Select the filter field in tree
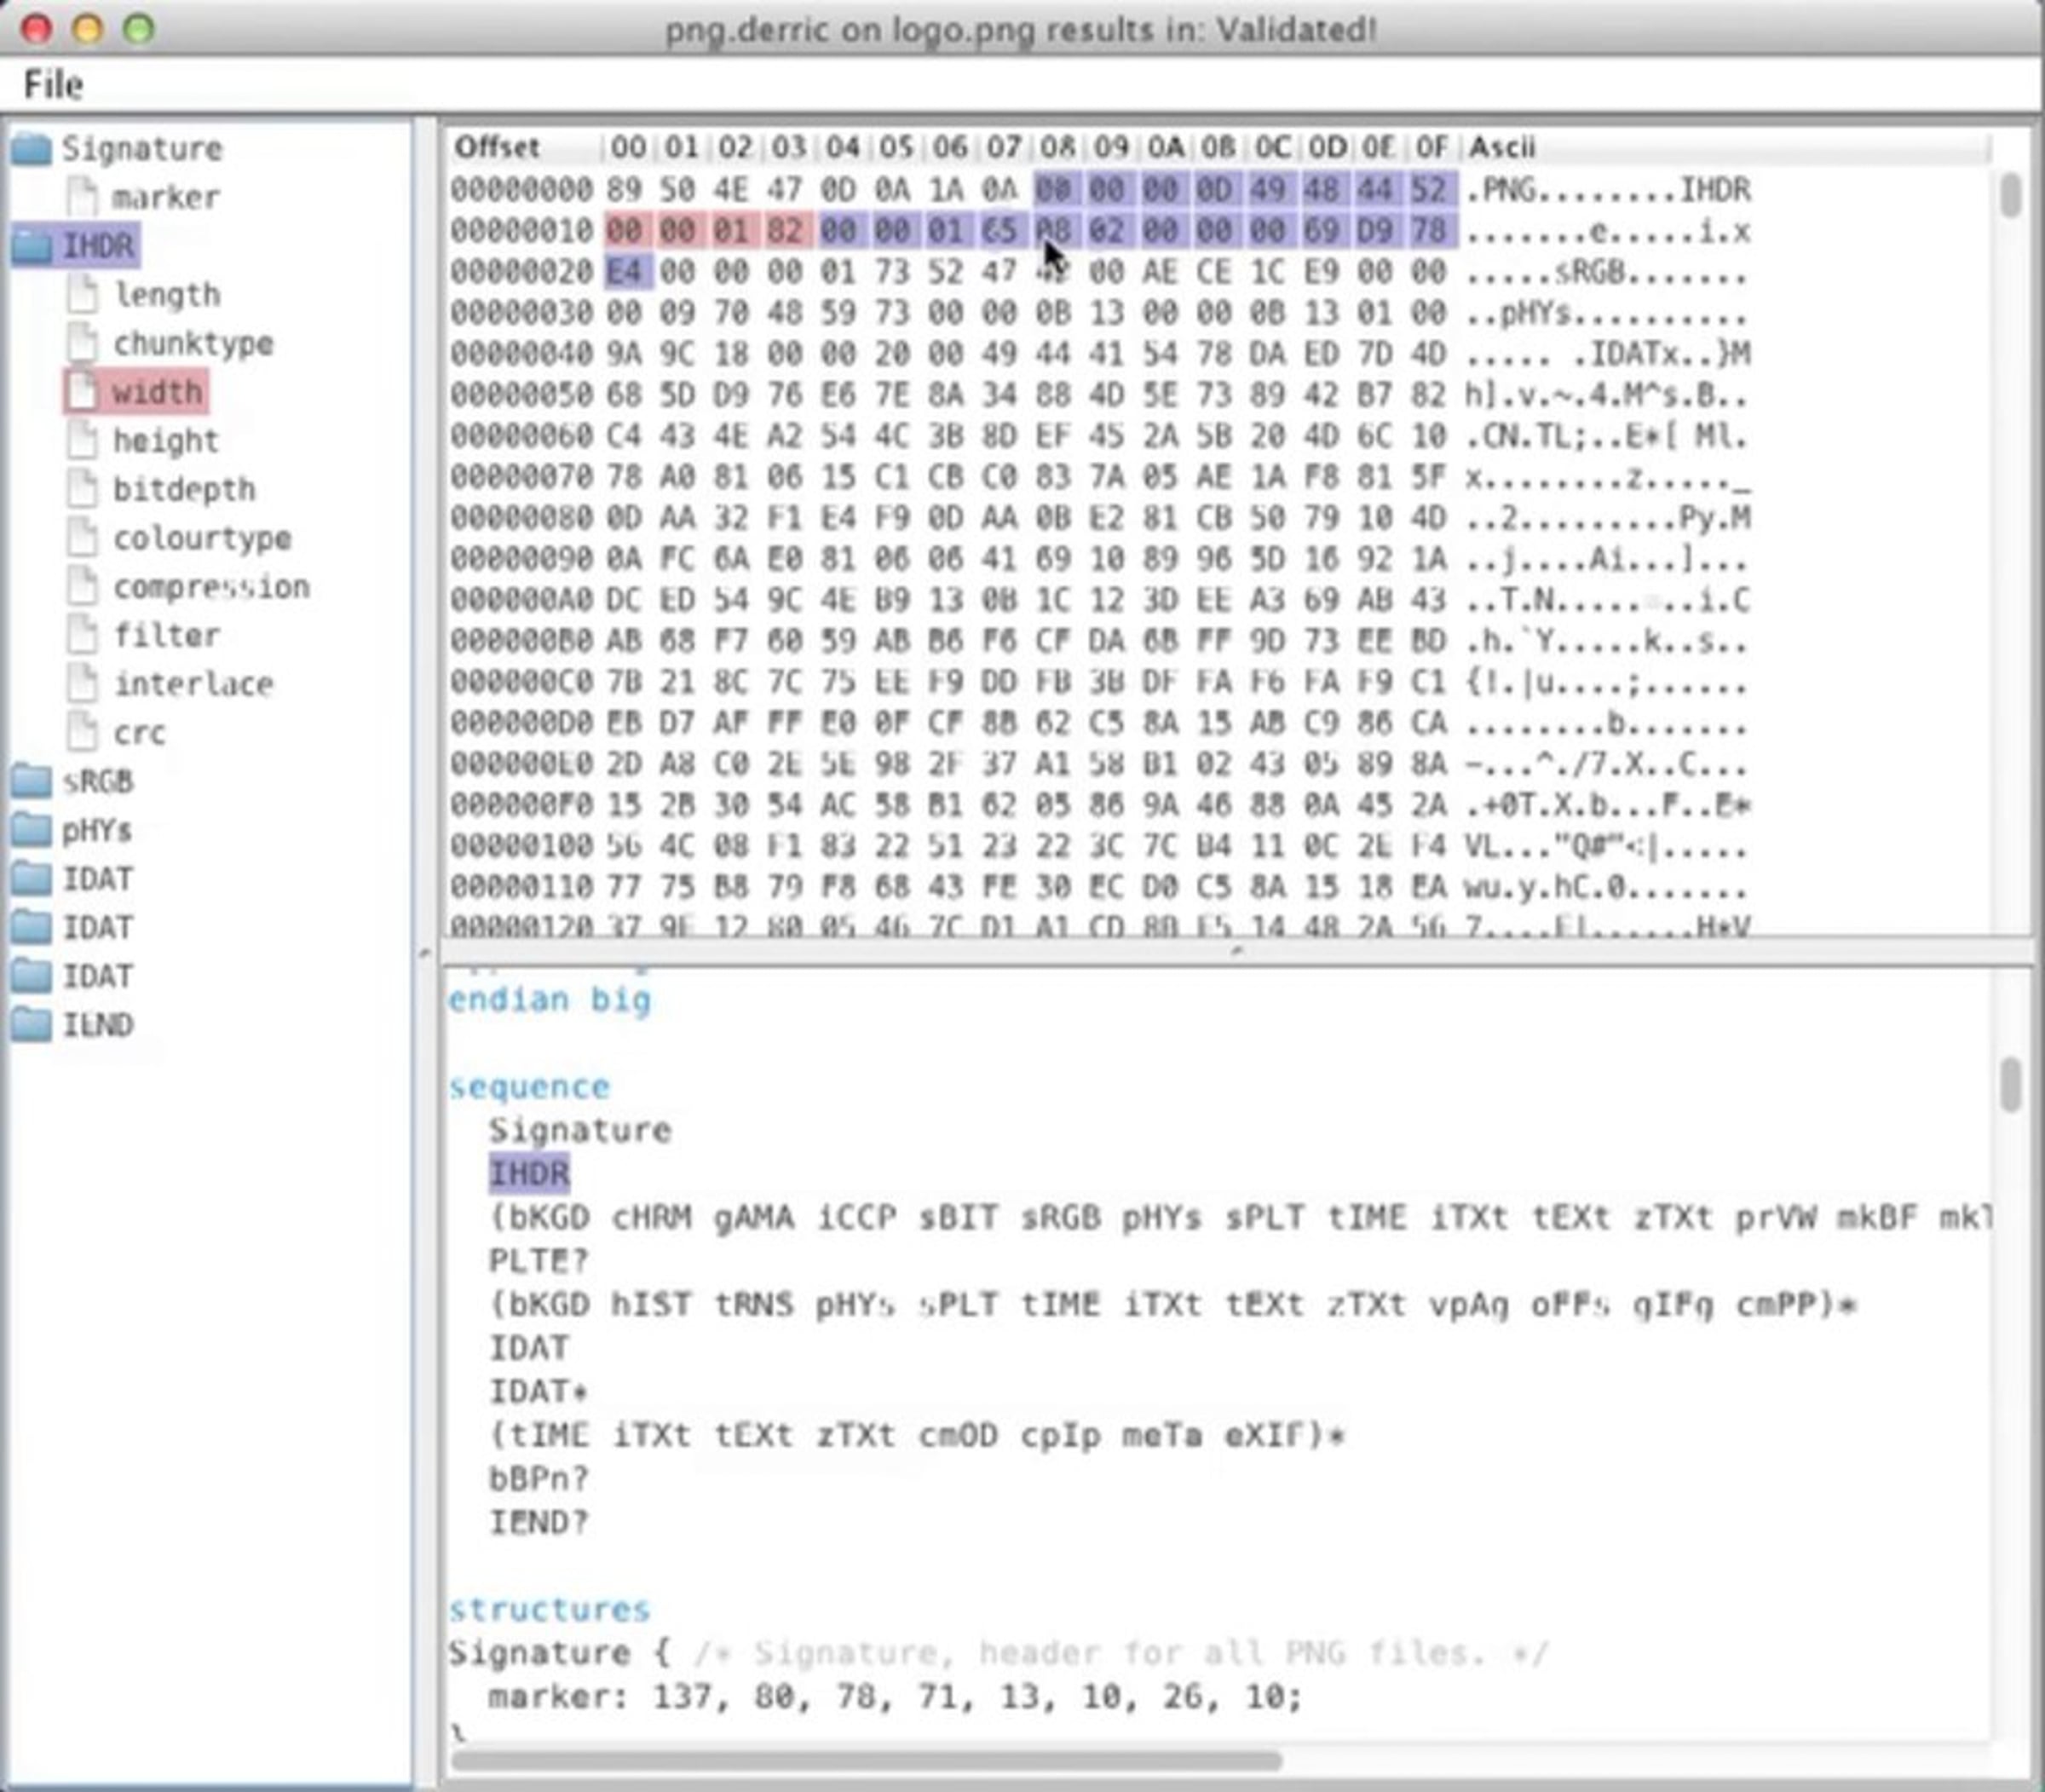This screenshot has height=1792, width=2045. coord(166,635)
